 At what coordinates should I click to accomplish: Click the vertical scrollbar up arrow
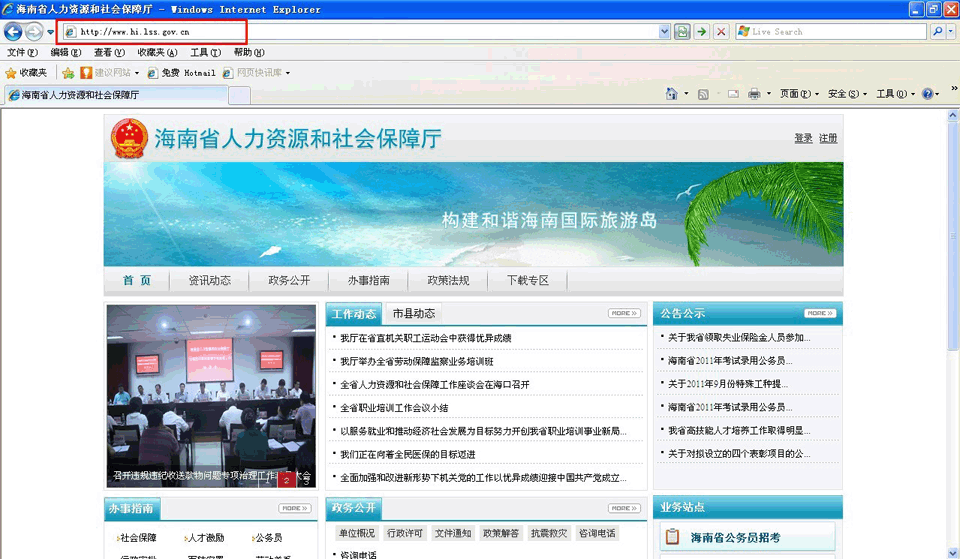953,115
